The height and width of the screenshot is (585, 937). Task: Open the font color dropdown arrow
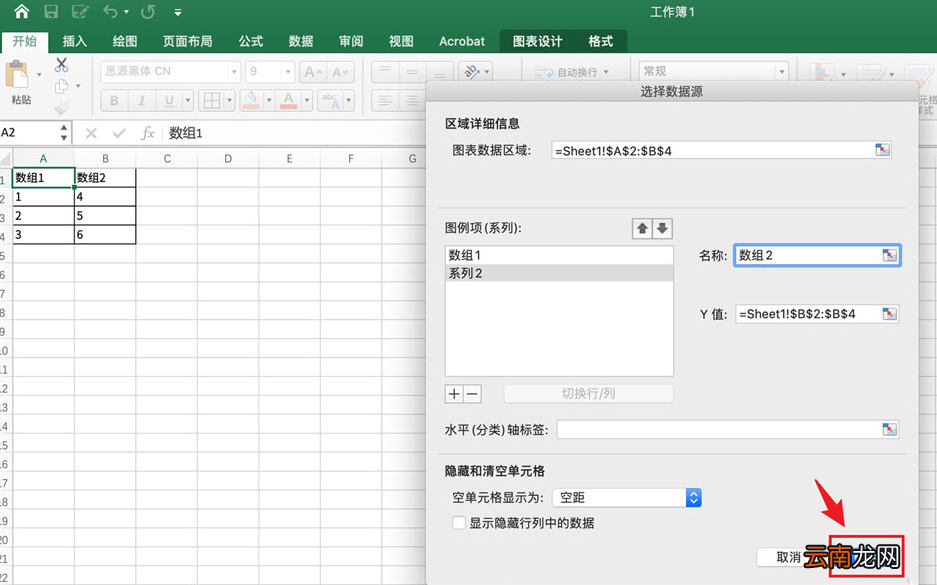point(307,100)
